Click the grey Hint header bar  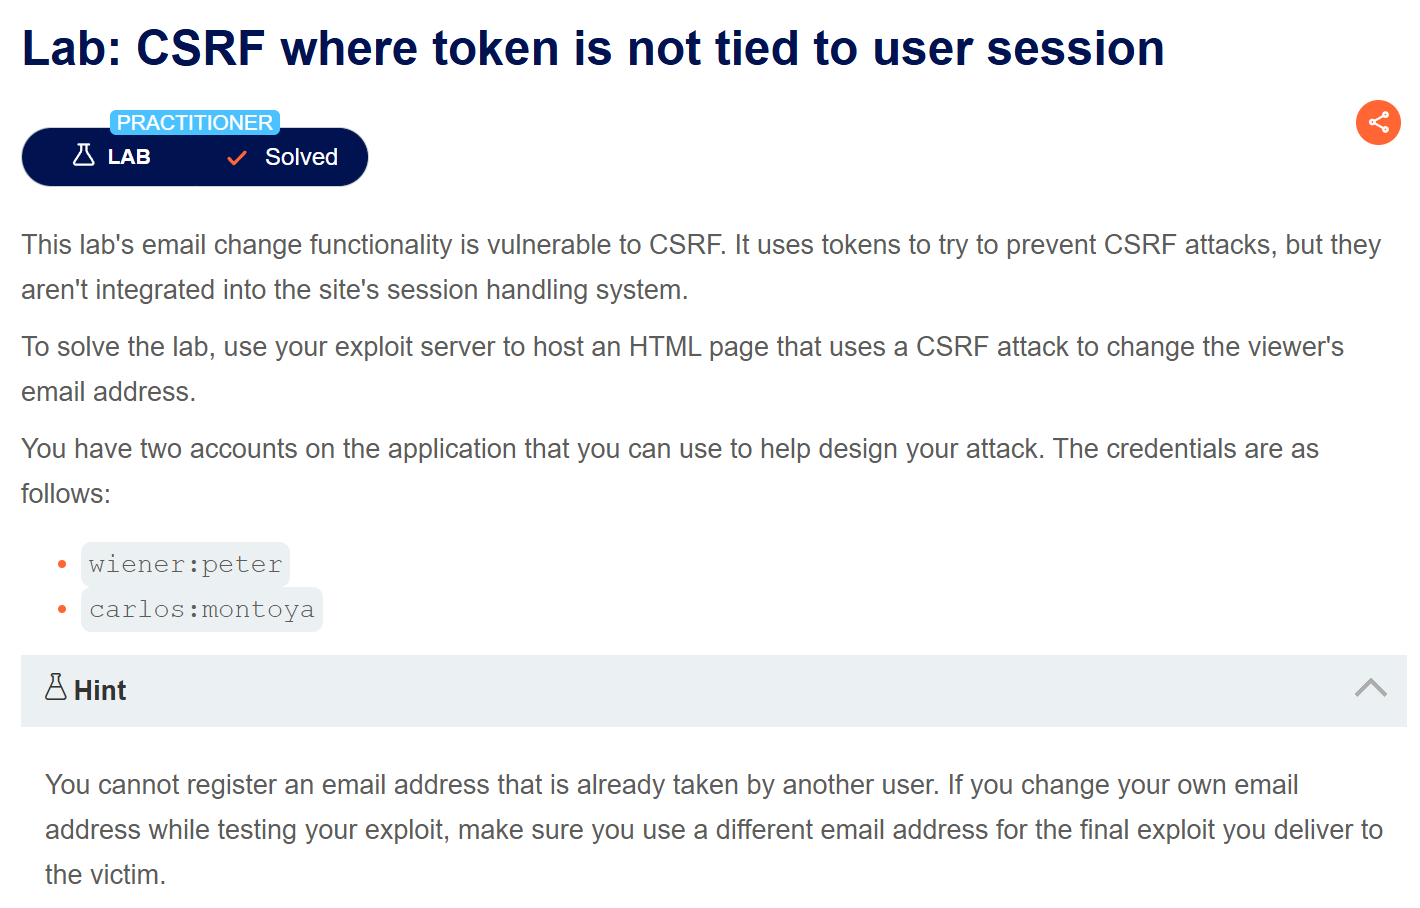coord(700,690)
